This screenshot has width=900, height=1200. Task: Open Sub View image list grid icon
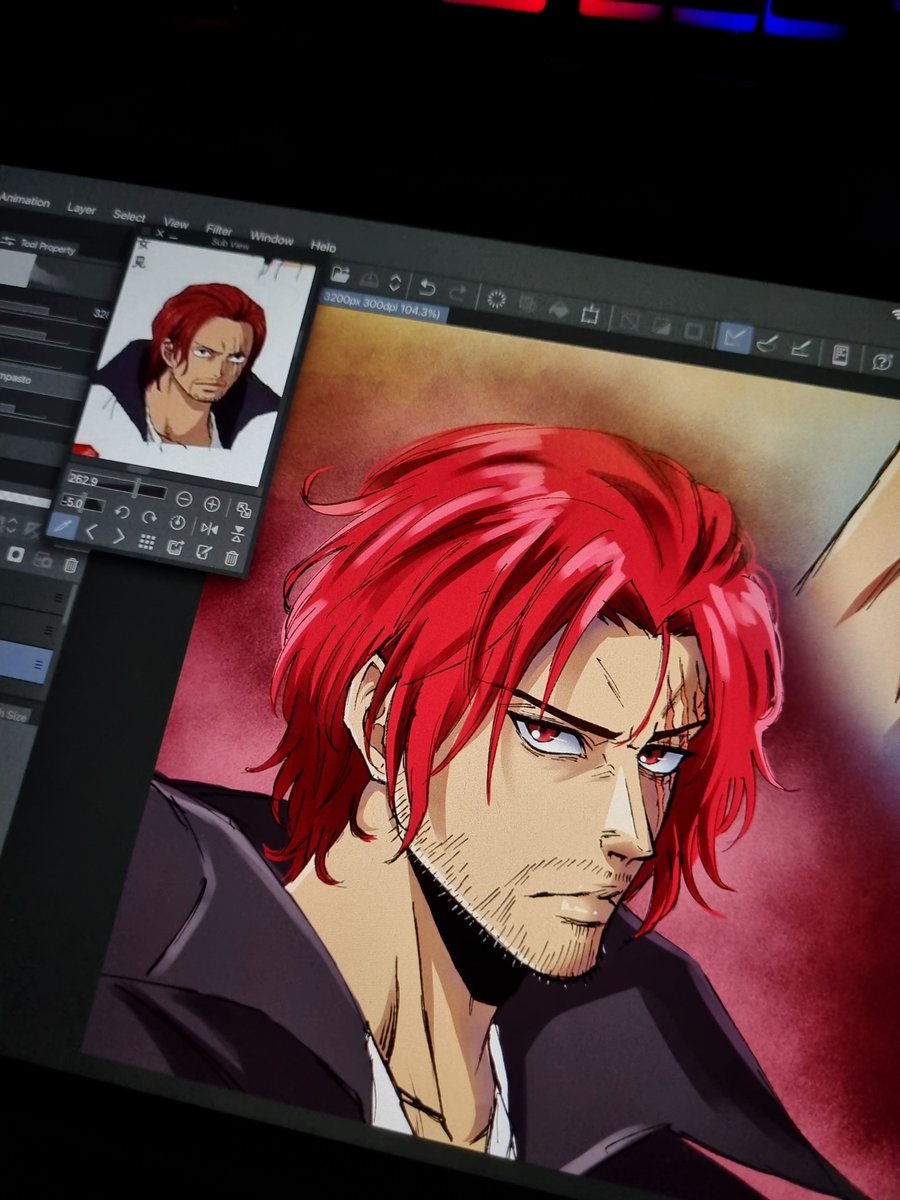(x=147, y=541)
